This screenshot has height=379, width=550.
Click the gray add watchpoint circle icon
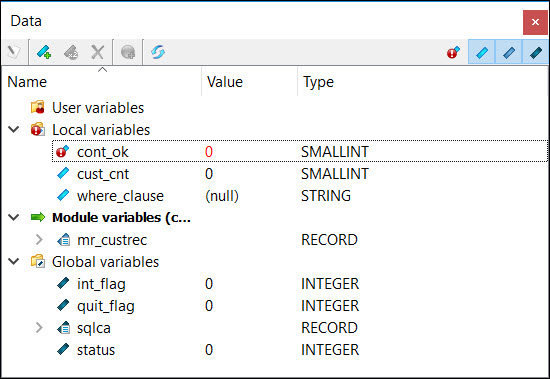[x=128, y=53]
